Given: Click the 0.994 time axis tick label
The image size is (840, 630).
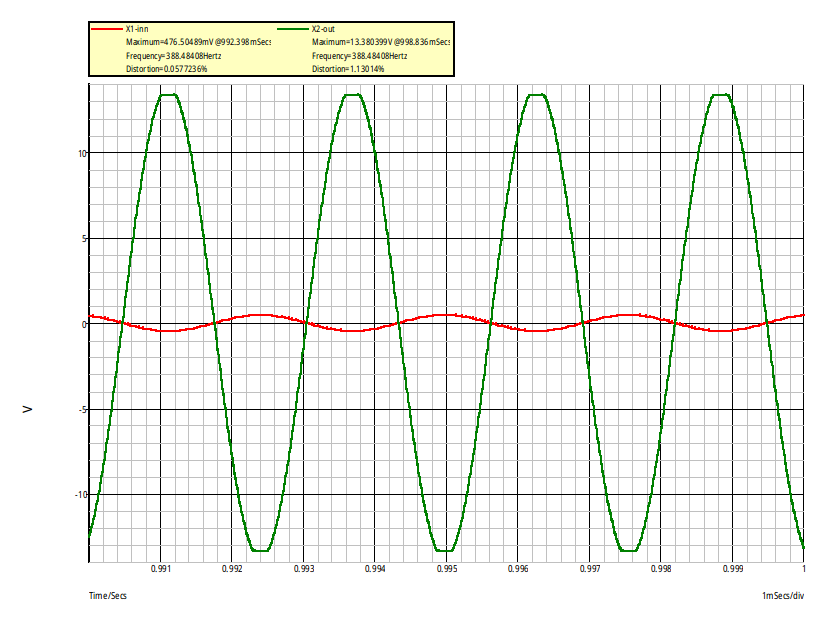Looking at the screenshot, I should [x=375, y=568].
